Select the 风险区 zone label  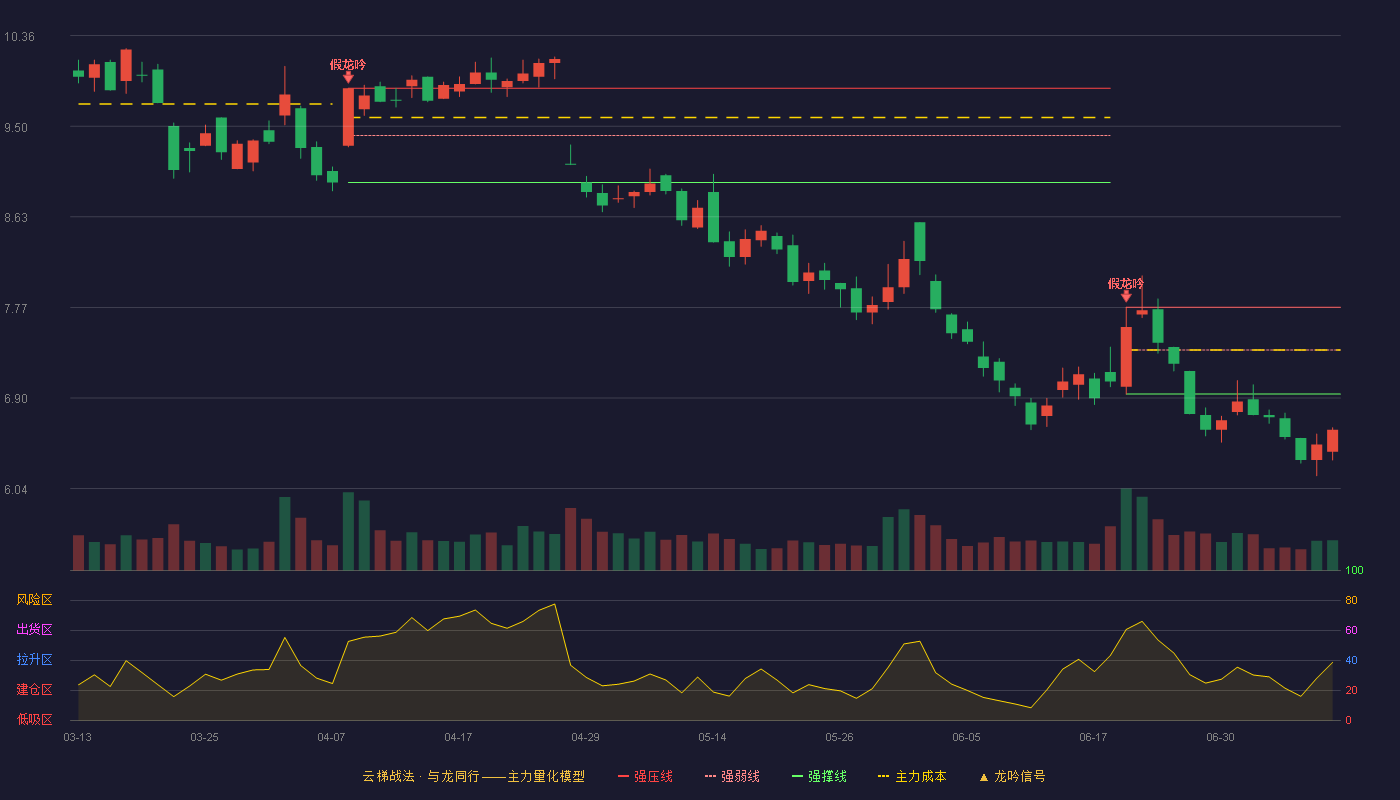(34, 600)
